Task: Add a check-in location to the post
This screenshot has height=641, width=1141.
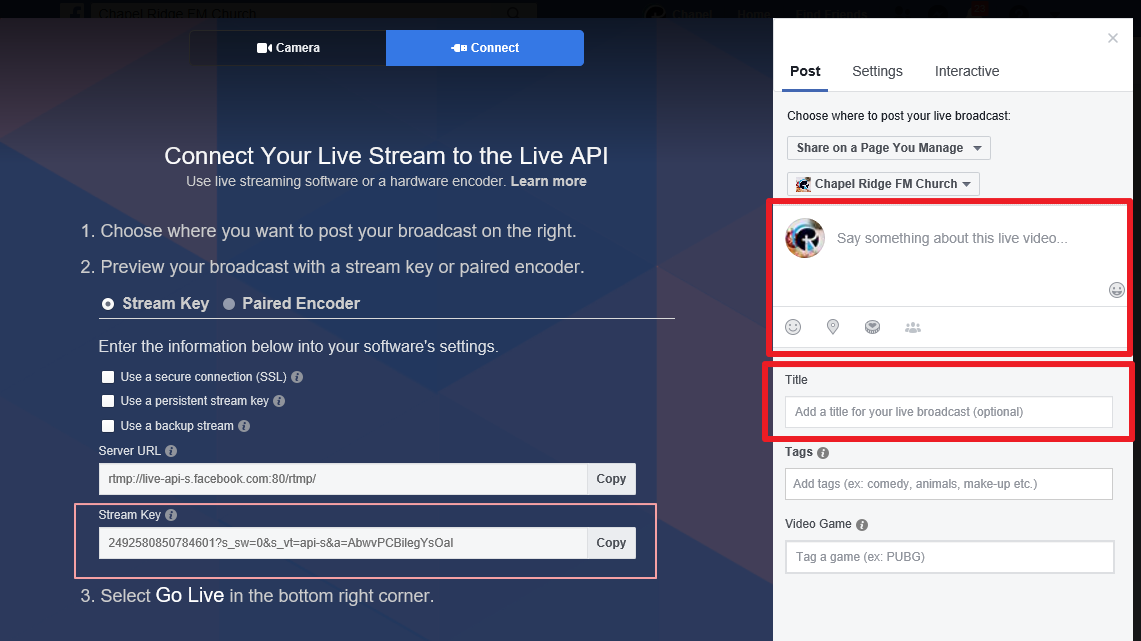Action: [832, 327]
